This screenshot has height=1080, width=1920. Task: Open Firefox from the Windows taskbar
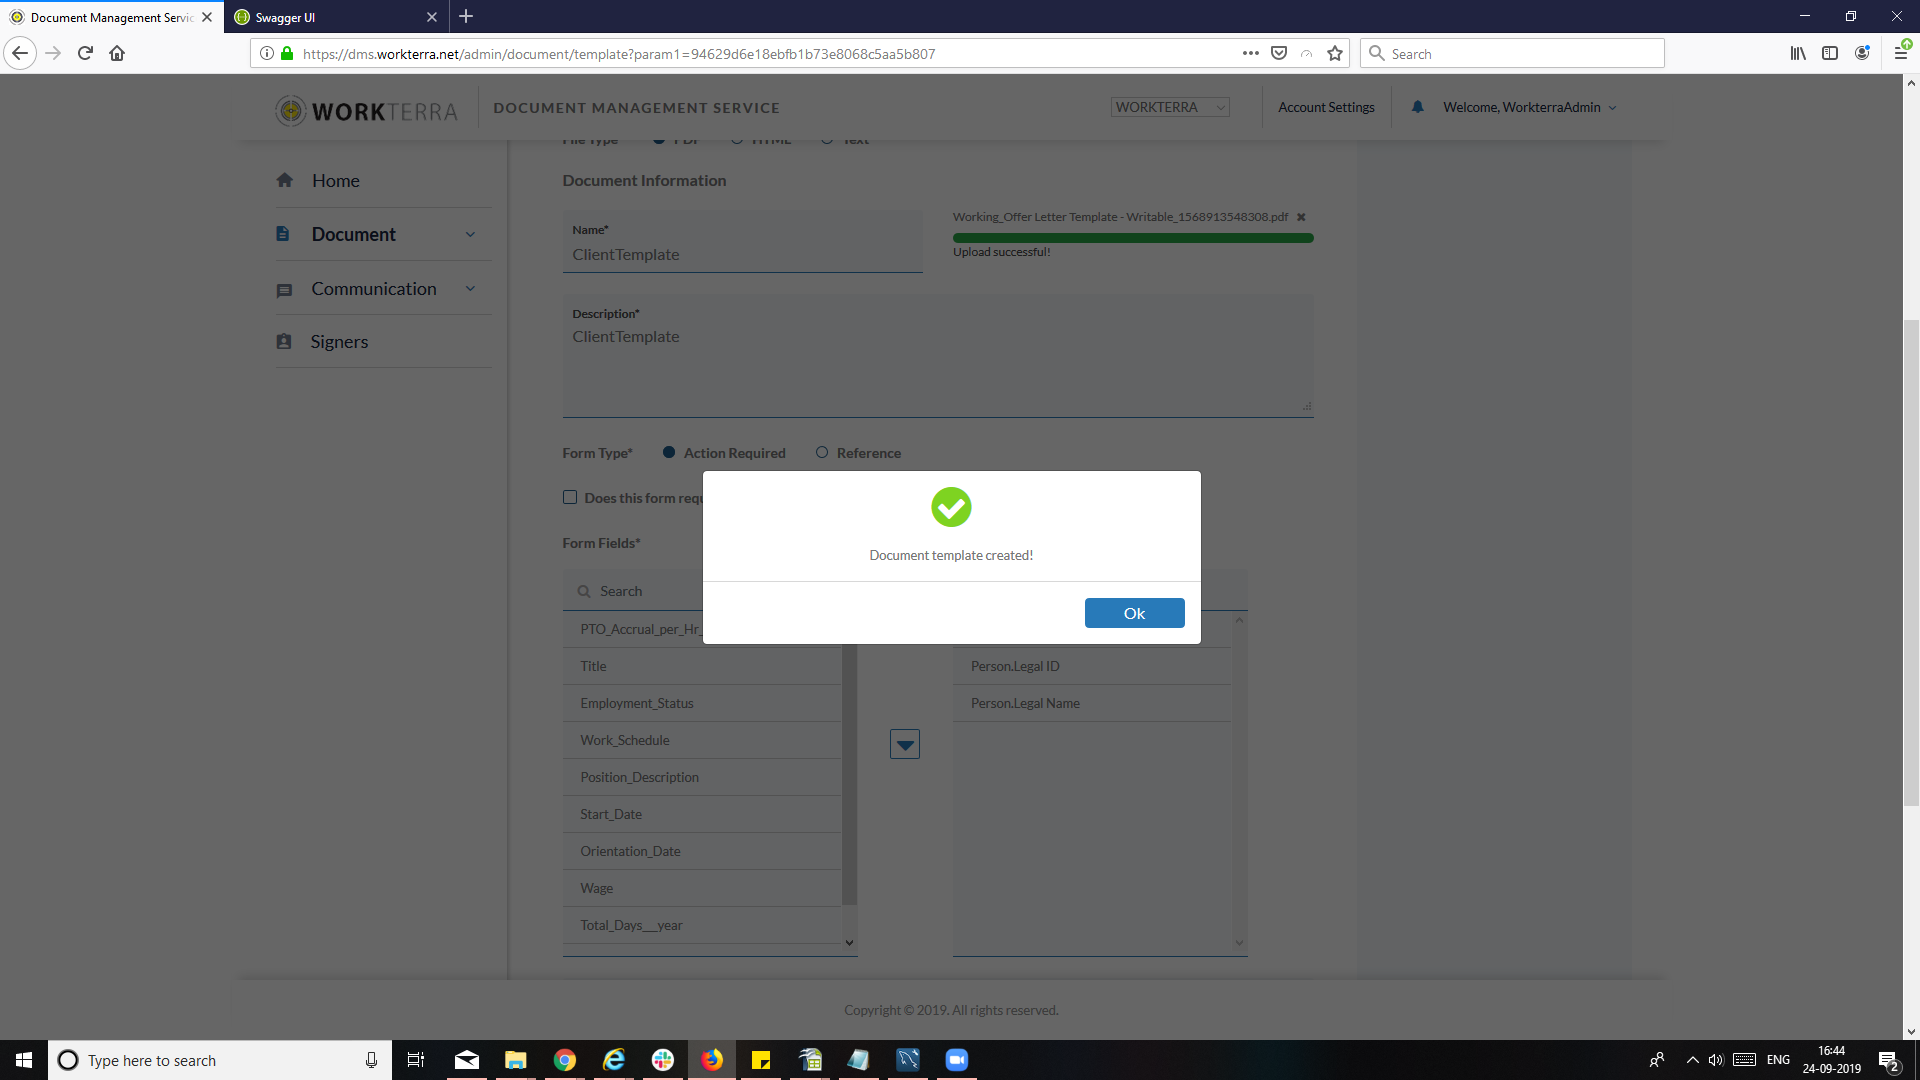pos(712,1060)
